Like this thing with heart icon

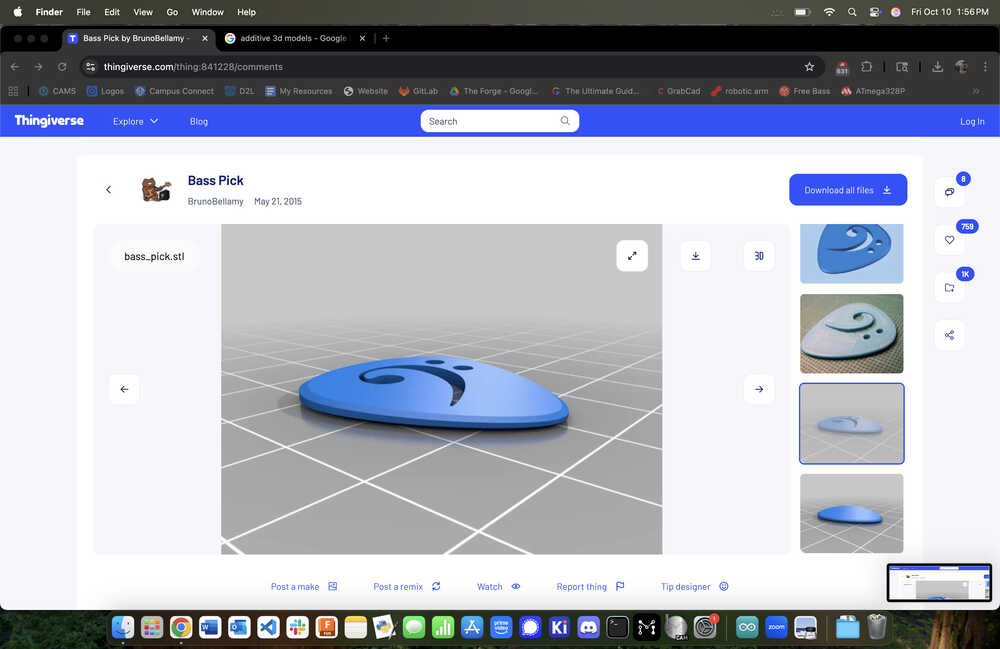click(949, 240)
